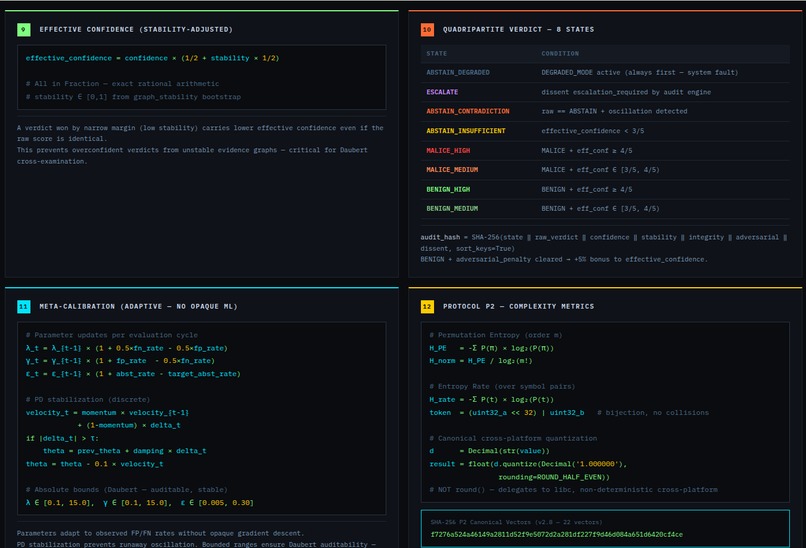
Task: Click the 'd = Decimal(str(value))' line
Action: pos(489,451)
